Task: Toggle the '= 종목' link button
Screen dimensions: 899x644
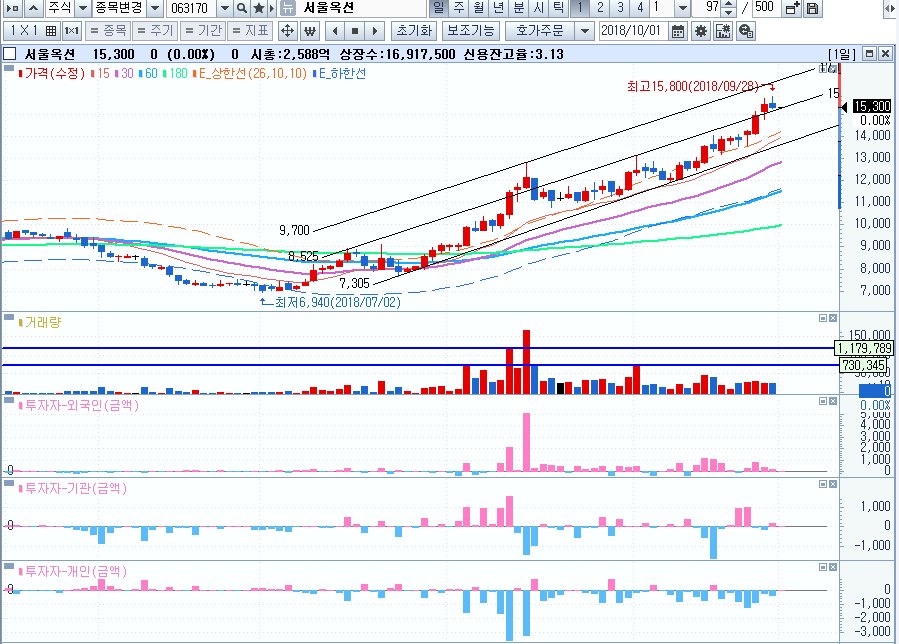Action: pos(108,30)
